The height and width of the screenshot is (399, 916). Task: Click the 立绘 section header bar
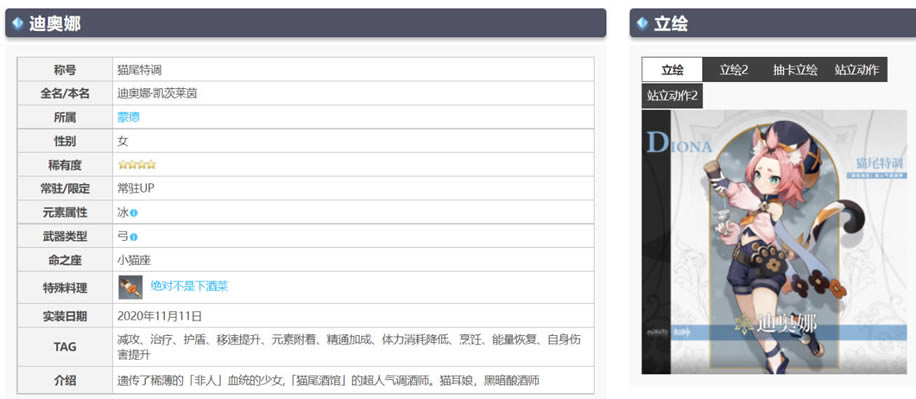pyautogui.click(x=773, y=23)
